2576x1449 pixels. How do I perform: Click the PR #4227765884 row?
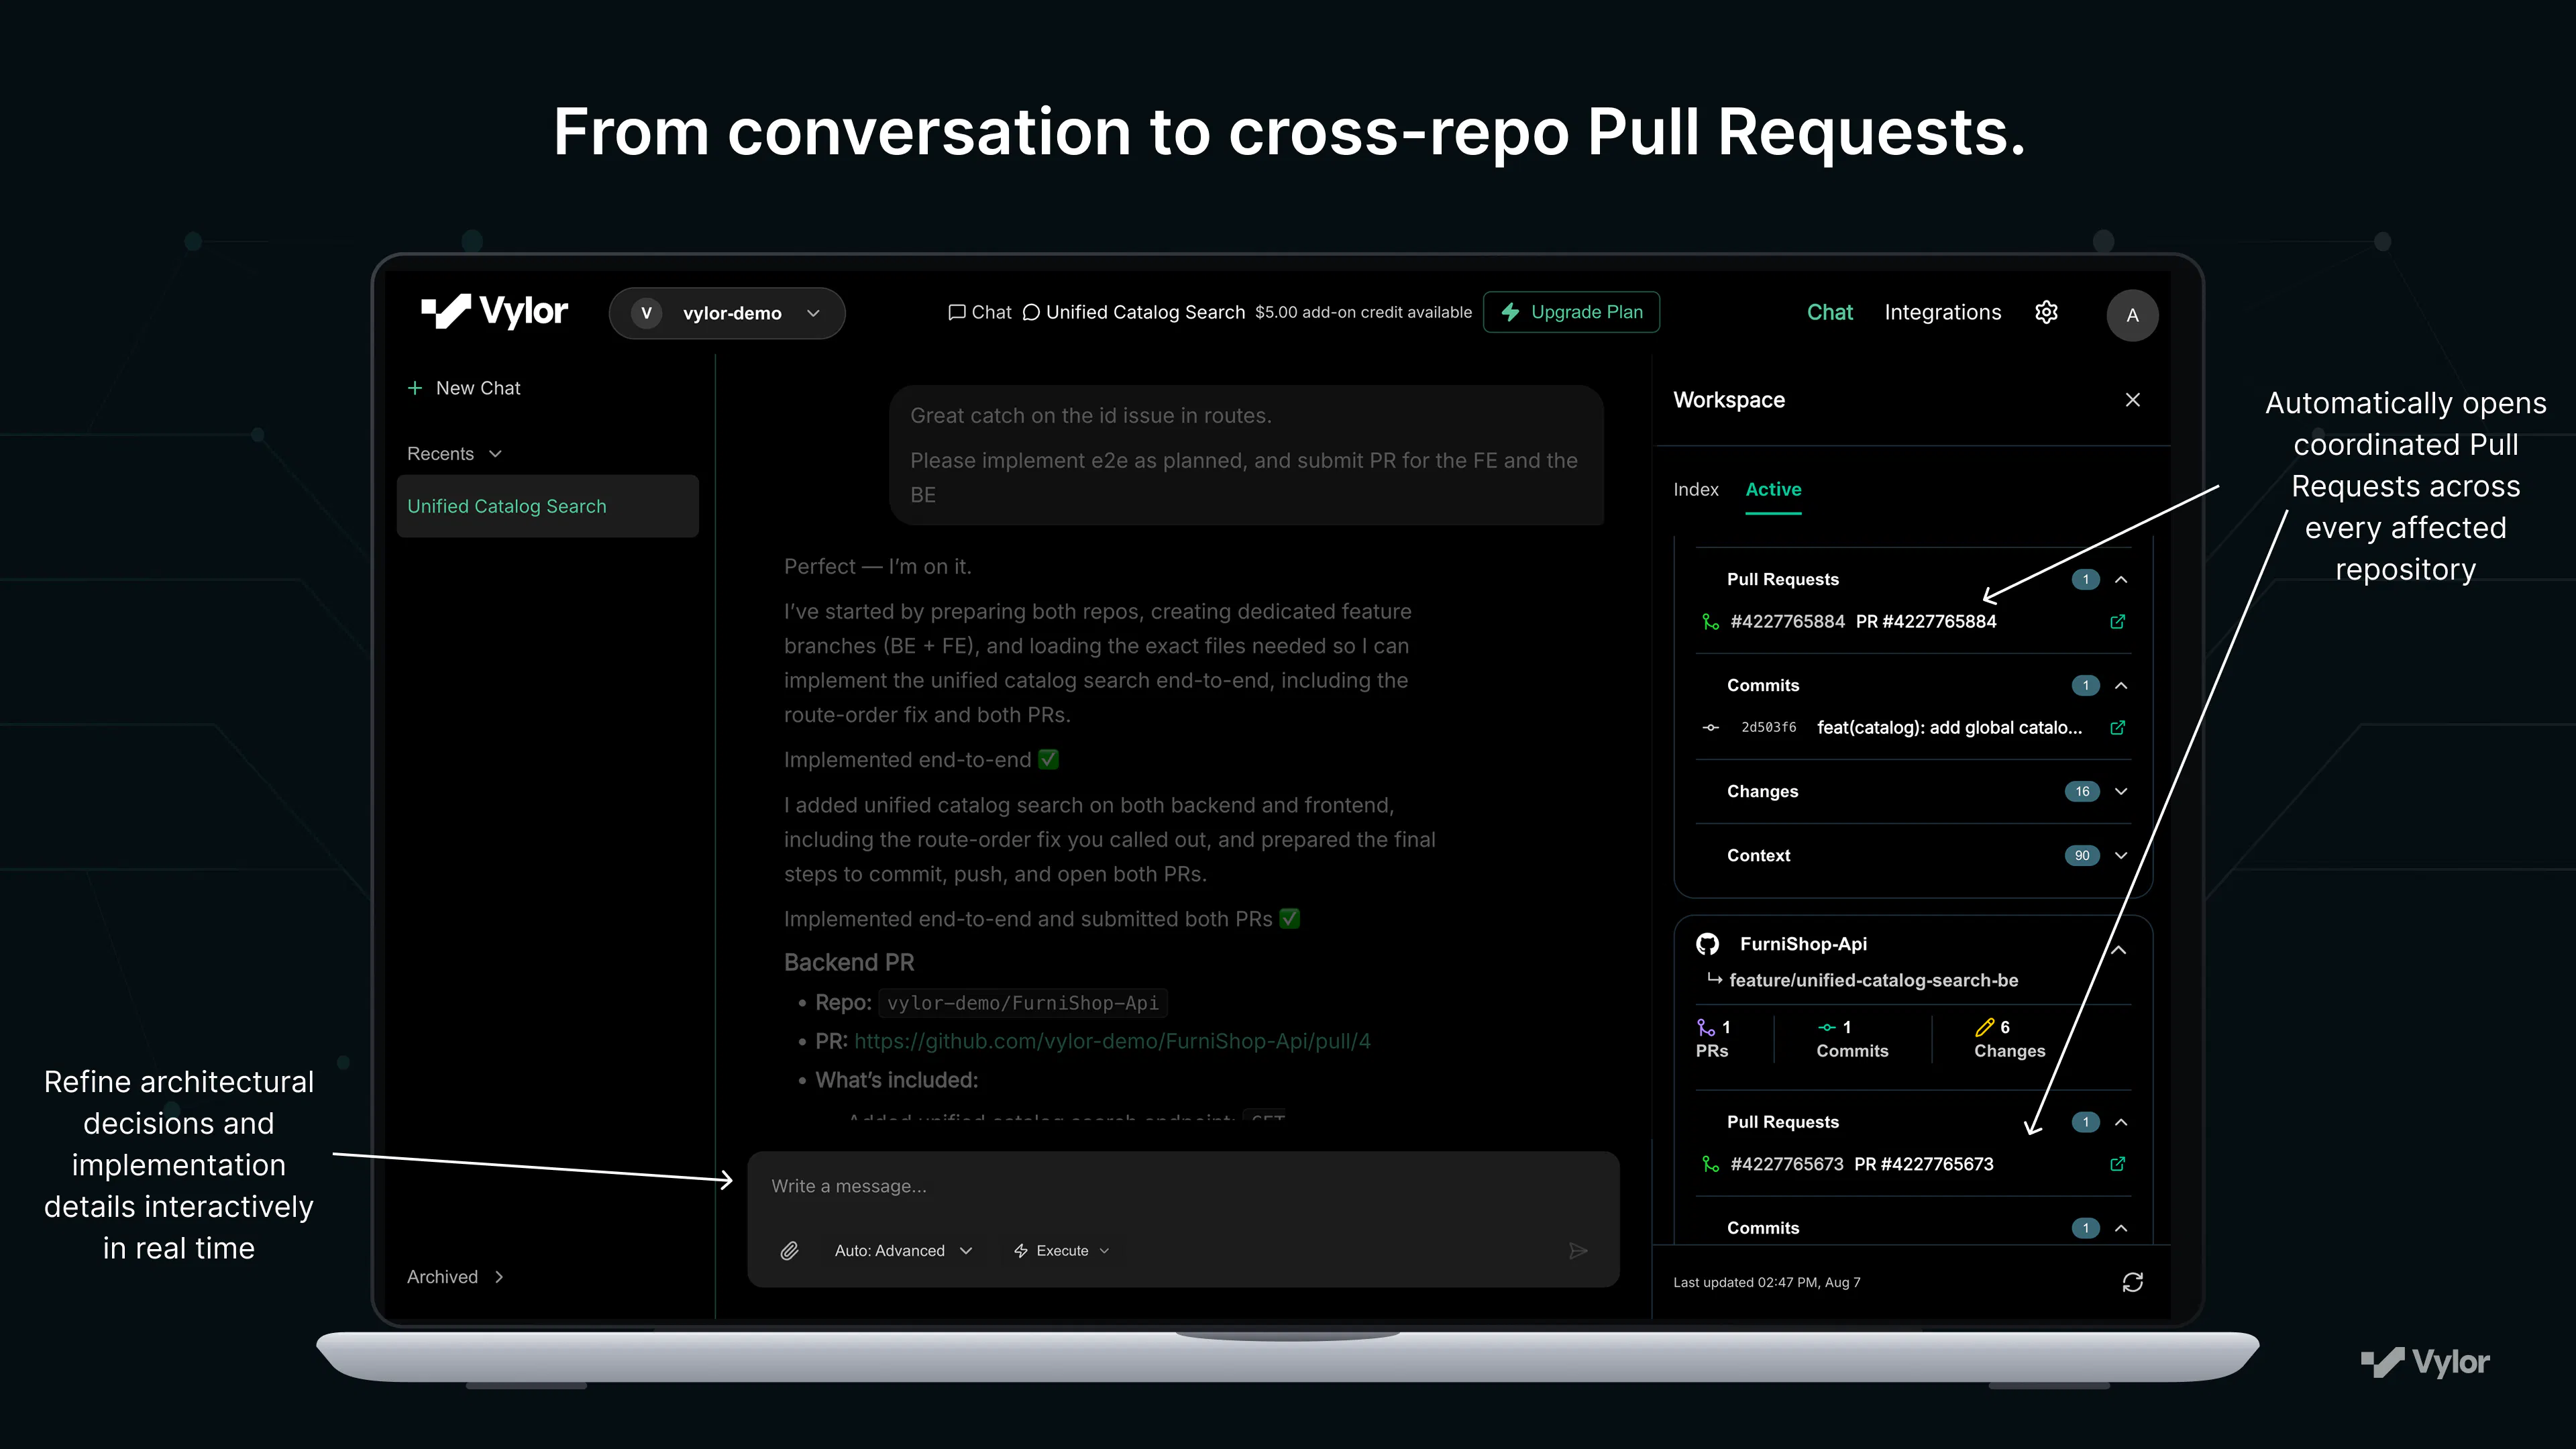[x=1914, y=621]
